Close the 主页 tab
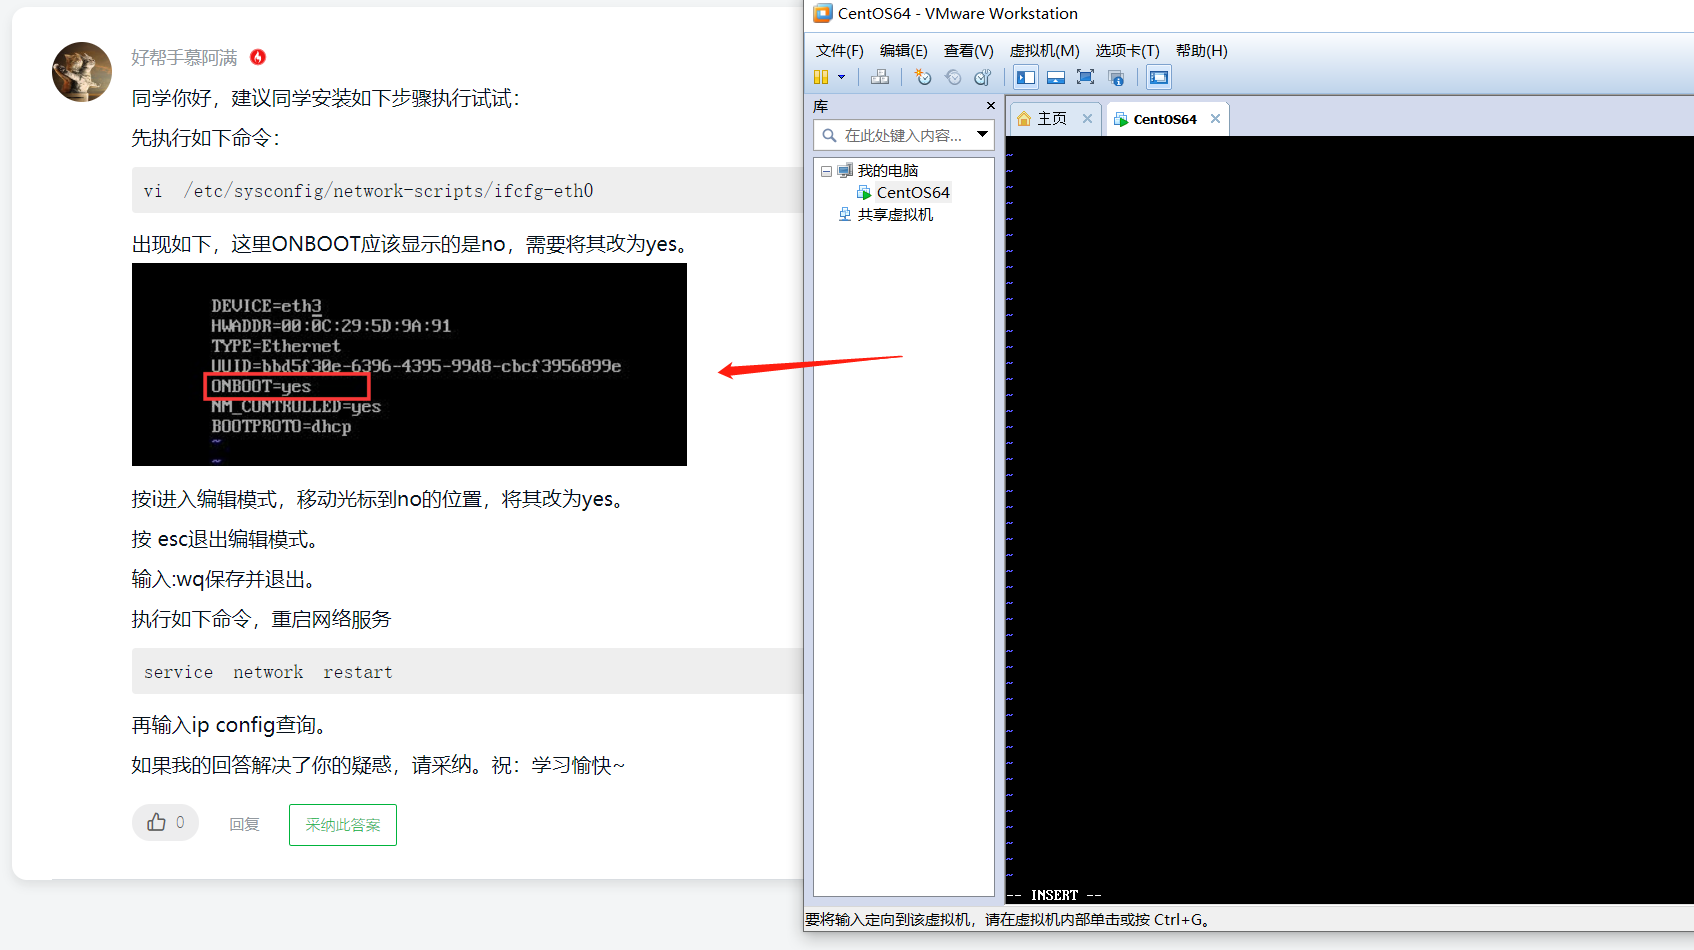The height and width of the screenshot is (950, 1694). (1087, 118)
